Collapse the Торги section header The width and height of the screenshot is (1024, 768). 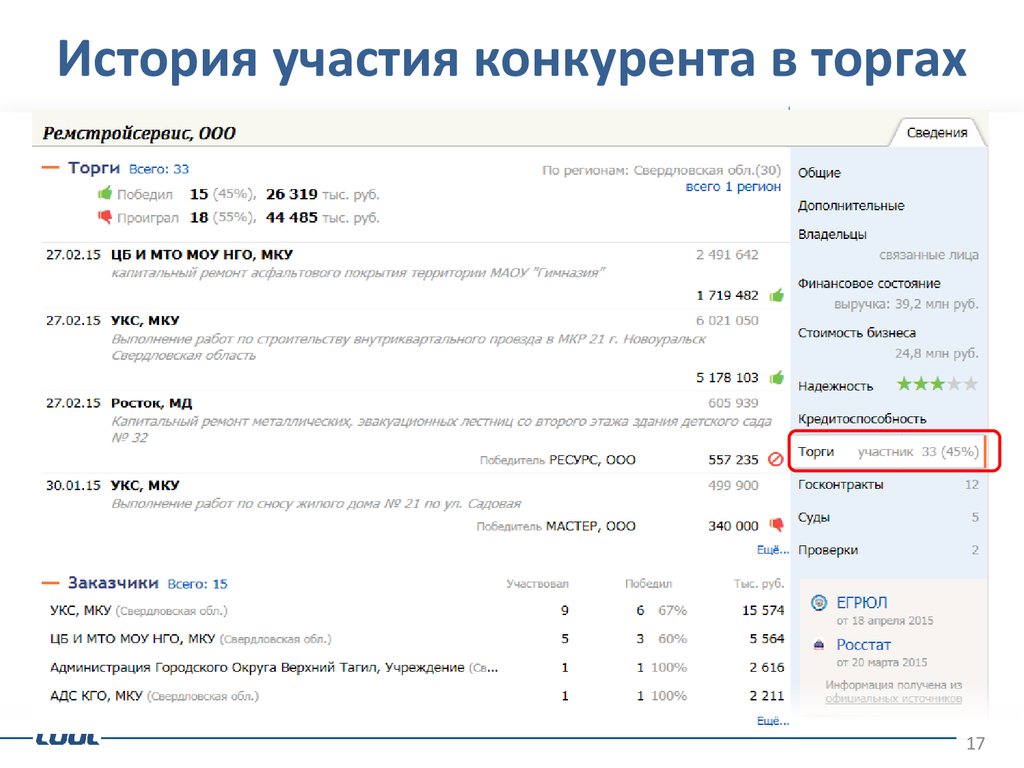coord(50,169)
